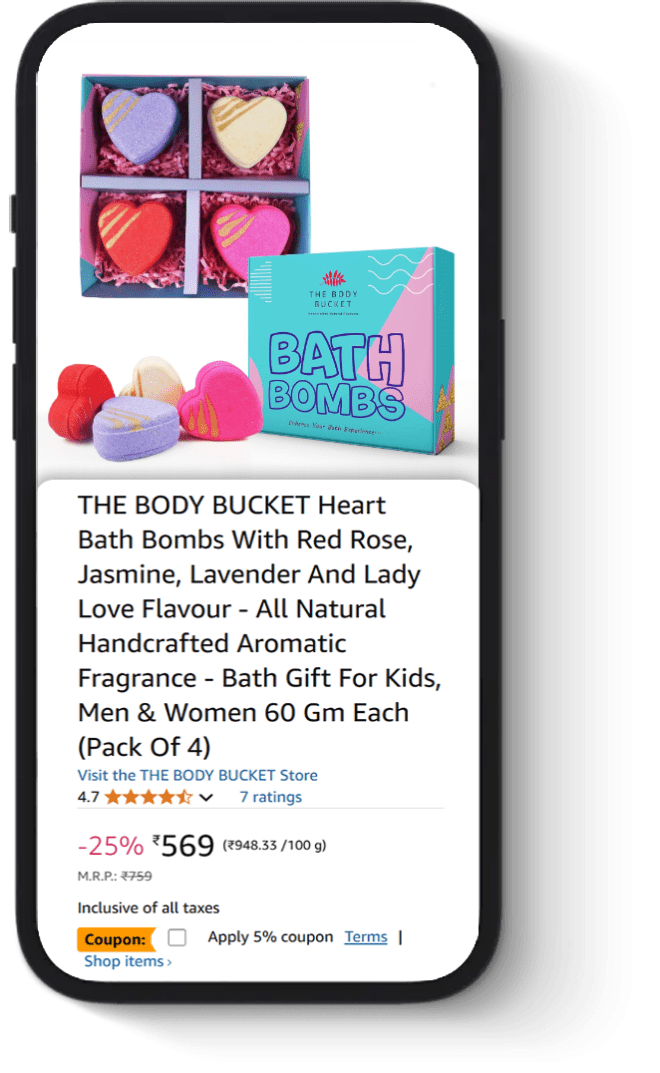660x1073 pixels.
Task: Open coupon Terms link
Action: (x=366, y=936)
